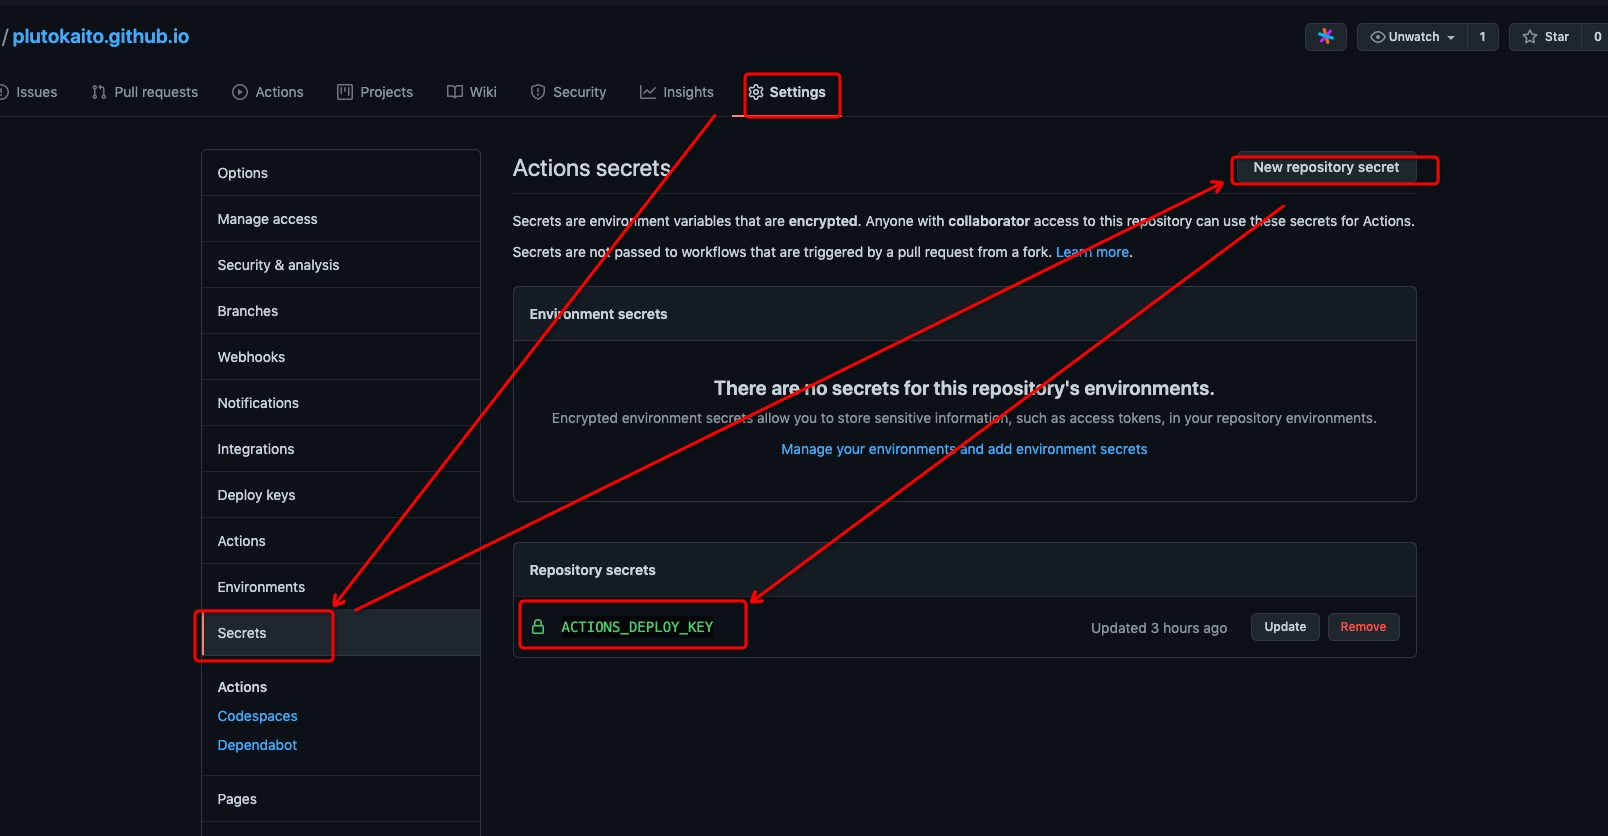The image size is (1608, 836).
Task: Select Secrets in the sidebar
Action: (341, 633)
